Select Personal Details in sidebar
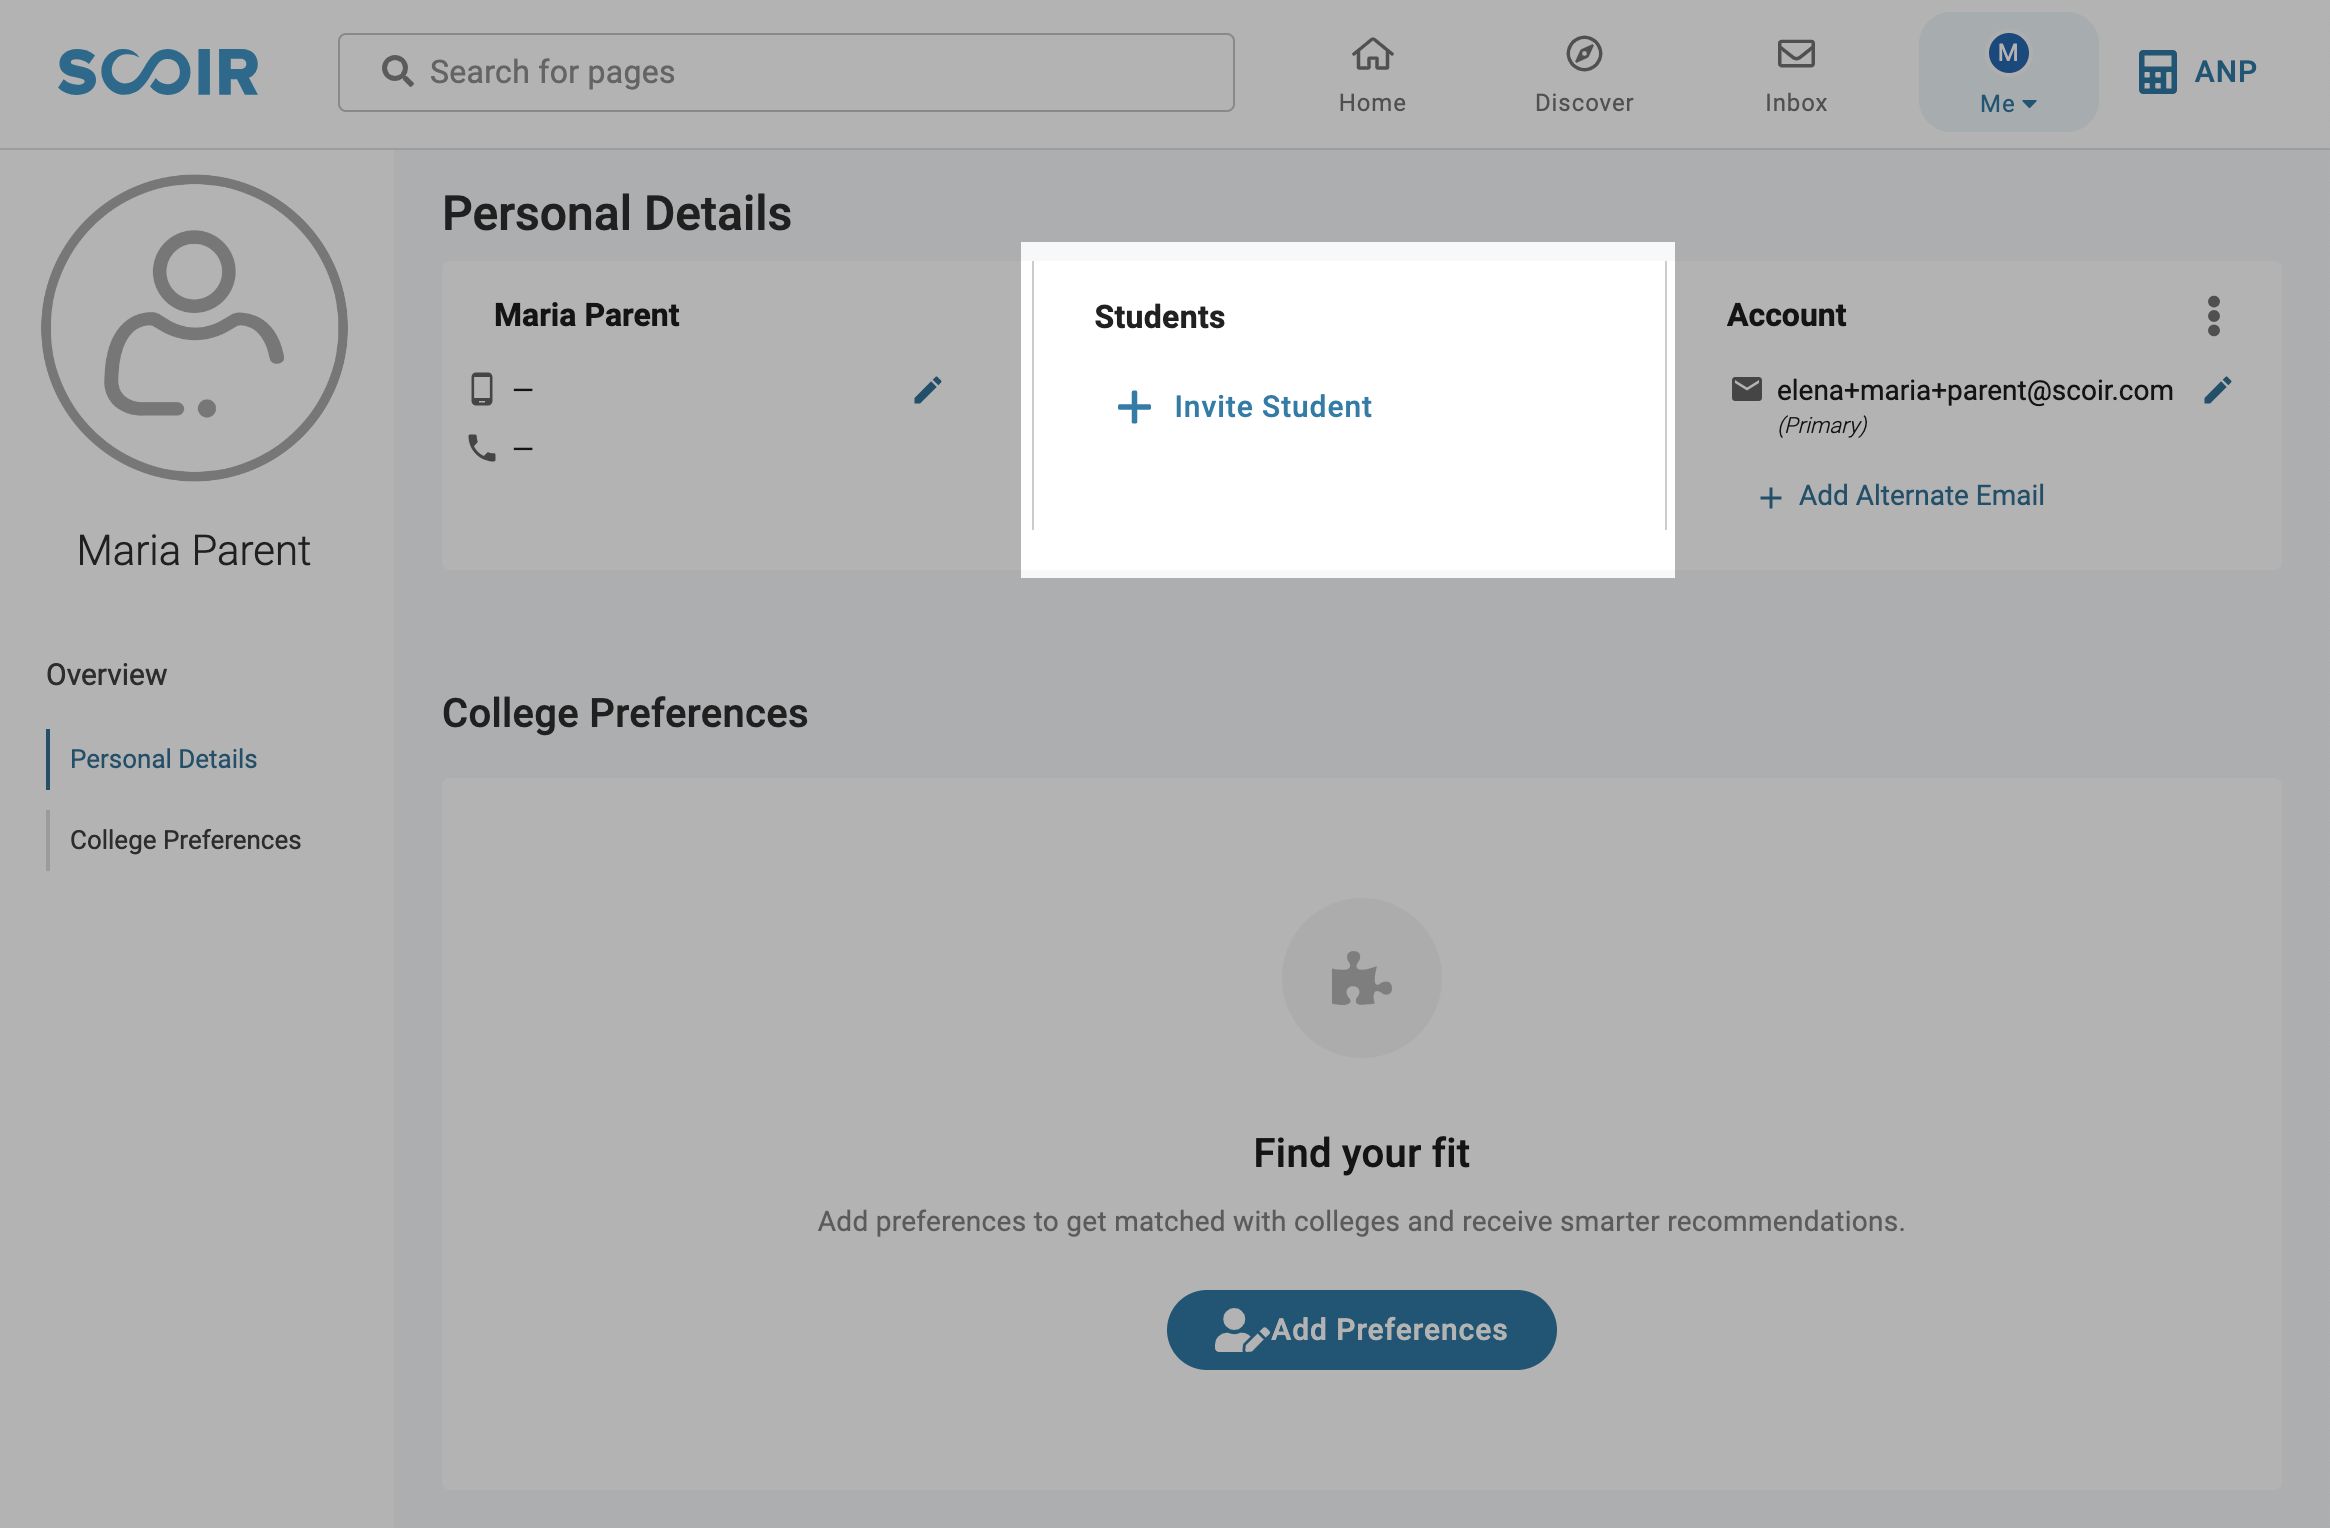This screenshot has width=2330, height=1528. [x=163, y=759]
